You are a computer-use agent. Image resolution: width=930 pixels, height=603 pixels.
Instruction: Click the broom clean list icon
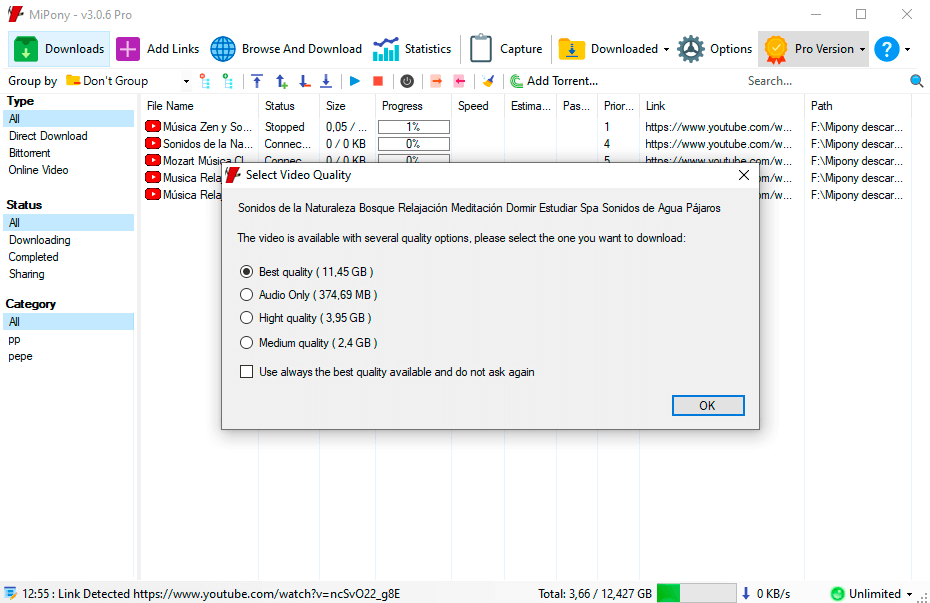(x=488, y=81)
